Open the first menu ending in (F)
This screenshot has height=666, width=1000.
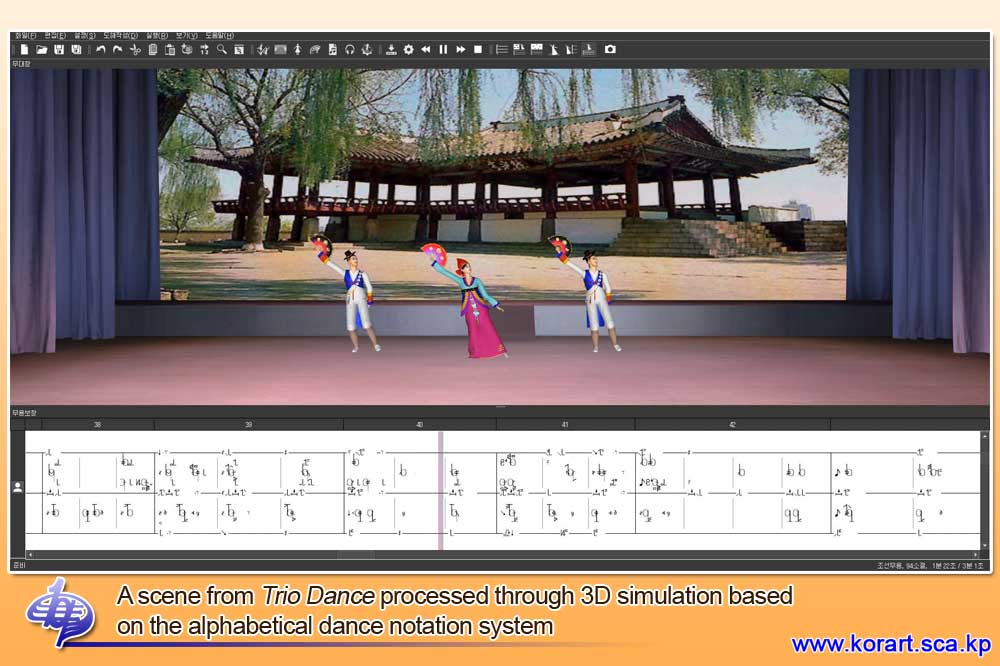(x=26, y=36)
